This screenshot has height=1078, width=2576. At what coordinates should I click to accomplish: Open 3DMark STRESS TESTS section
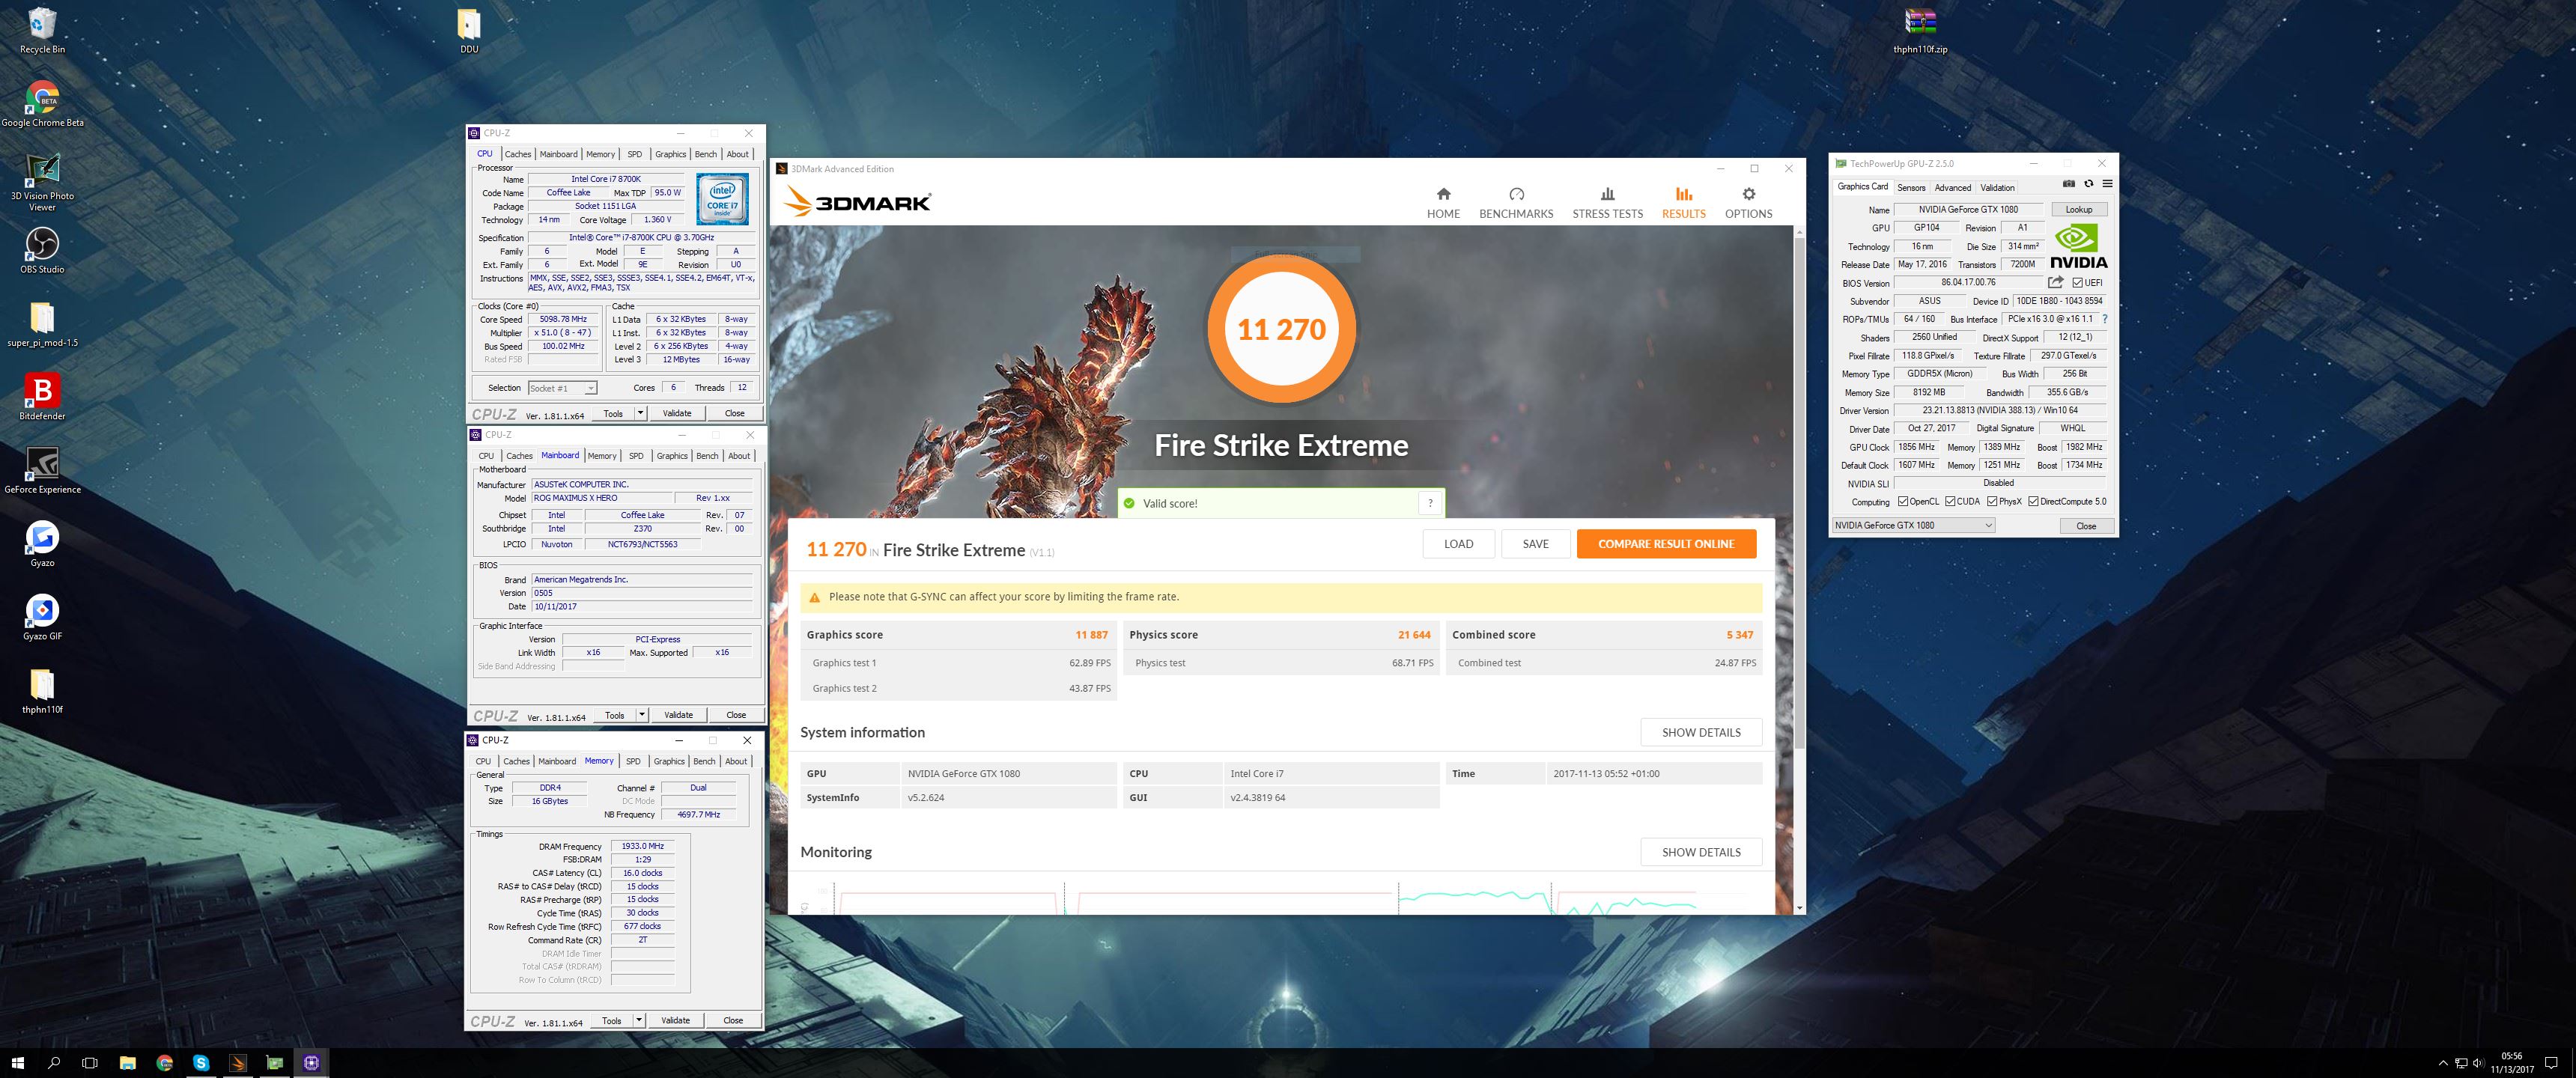[1607, 202]
